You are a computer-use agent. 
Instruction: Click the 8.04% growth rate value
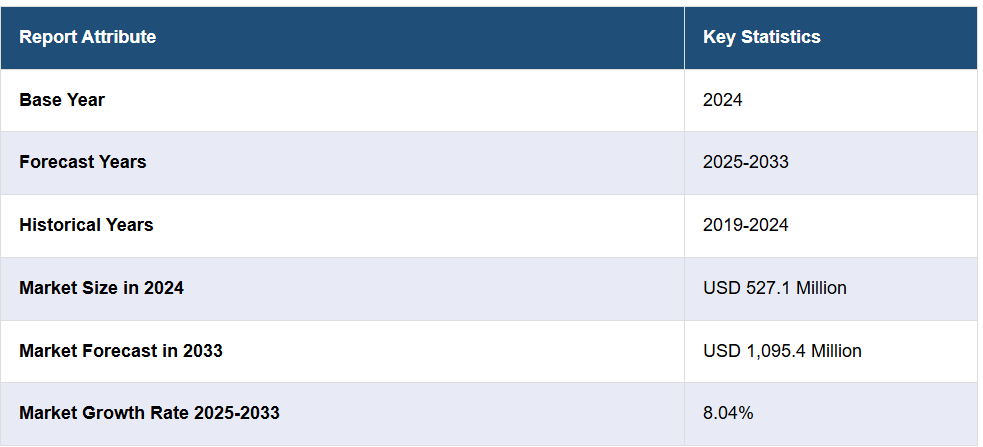point(728,413)
